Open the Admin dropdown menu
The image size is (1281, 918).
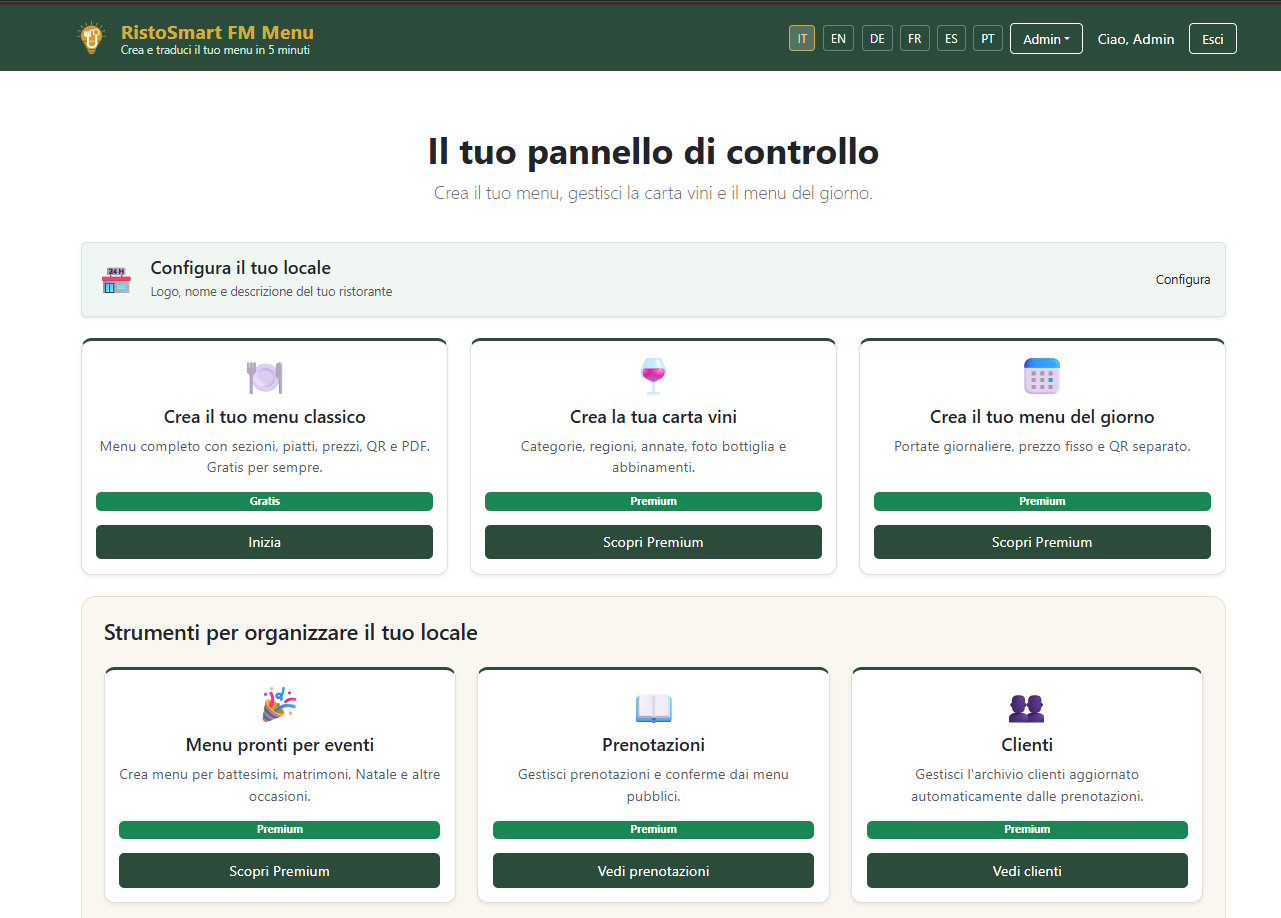pos(1046,39)
